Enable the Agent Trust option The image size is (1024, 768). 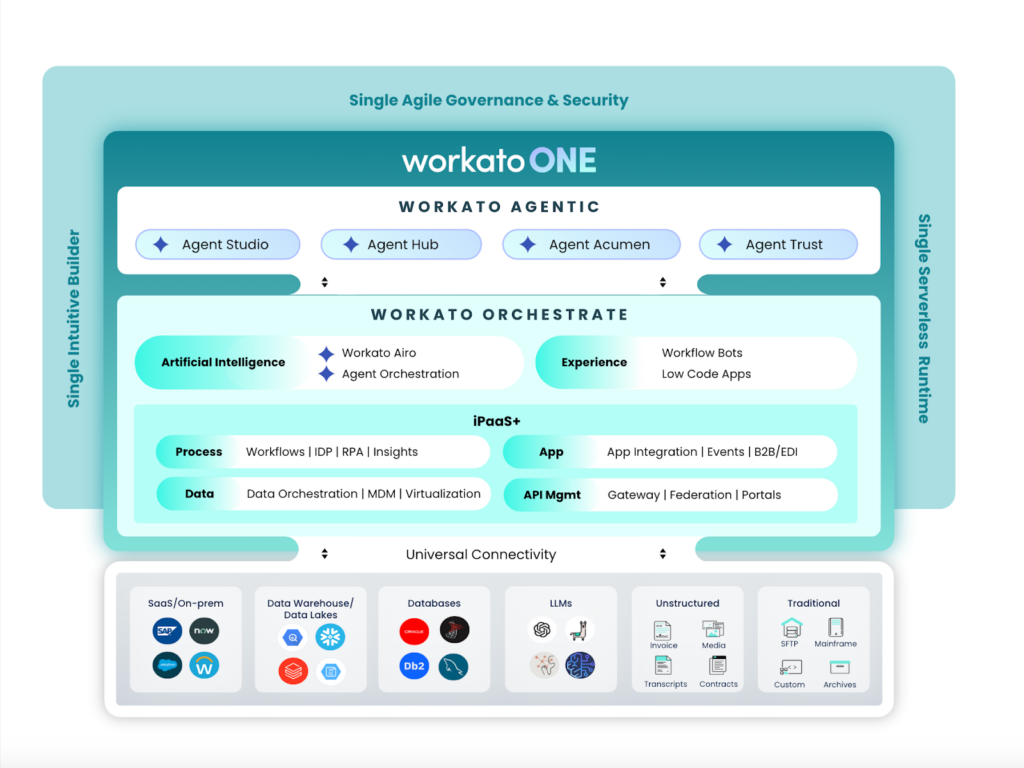[778, 244]
